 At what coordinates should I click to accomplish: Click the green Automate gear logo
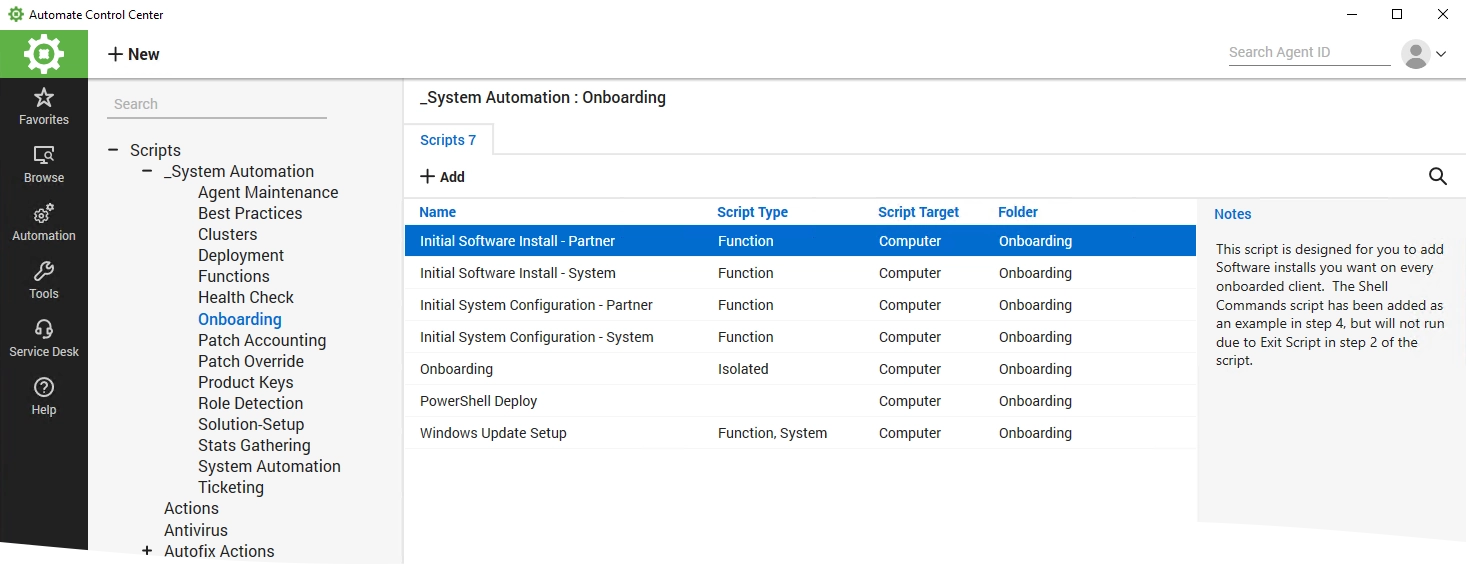point(44,54)
